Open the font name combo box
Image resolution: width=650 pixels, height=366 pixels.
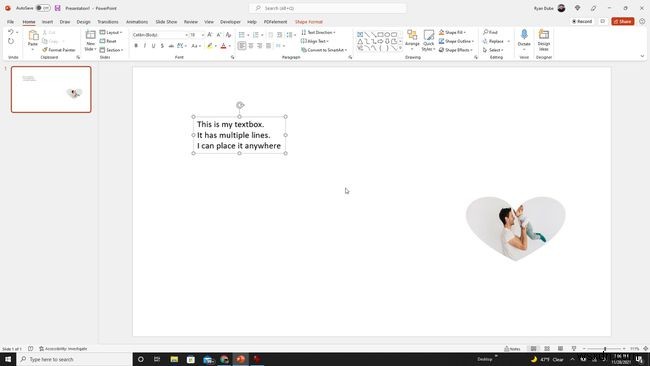[x=160, y=35]
